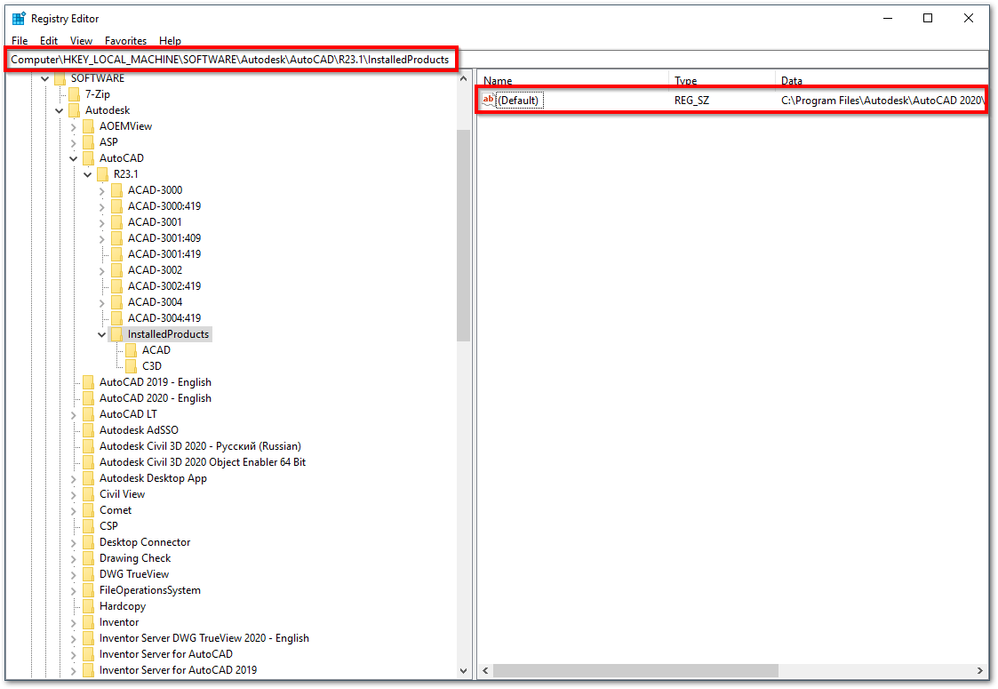Select the AutoCAD 2020 - English folder icon
The height and width of the screenshot is (689, 998).
(88, 398)
